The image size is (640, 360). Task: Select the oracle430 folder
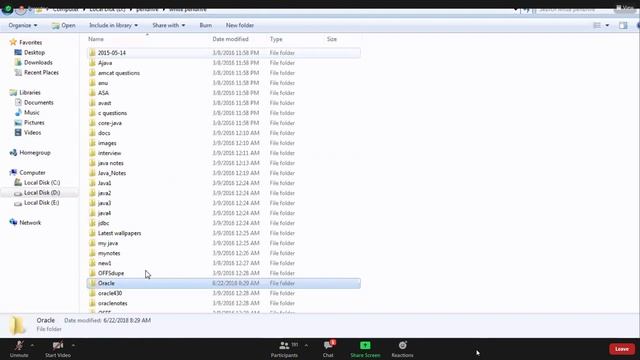[224, 293]
